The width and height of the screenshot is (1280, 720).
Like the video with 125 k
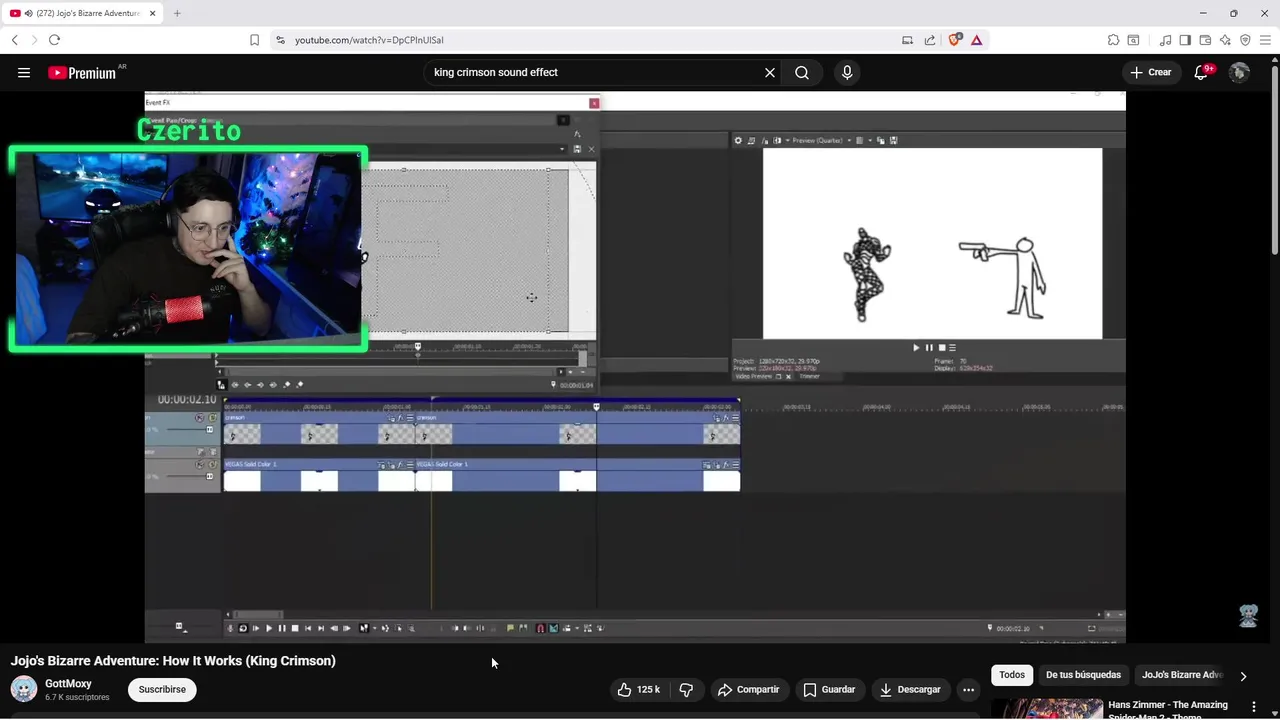pyautogui.click(x=638, y=689)
